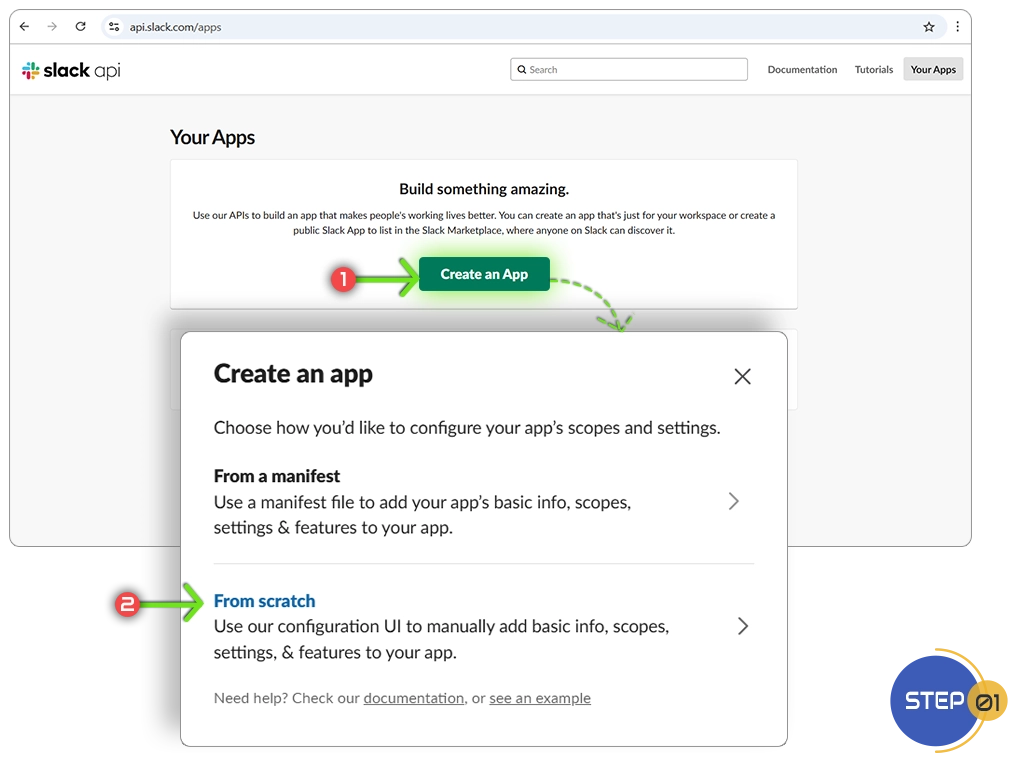Viewport: 1024px width, 768px height.
Task: Open site information icon in address bar
Action: point(114,27)
